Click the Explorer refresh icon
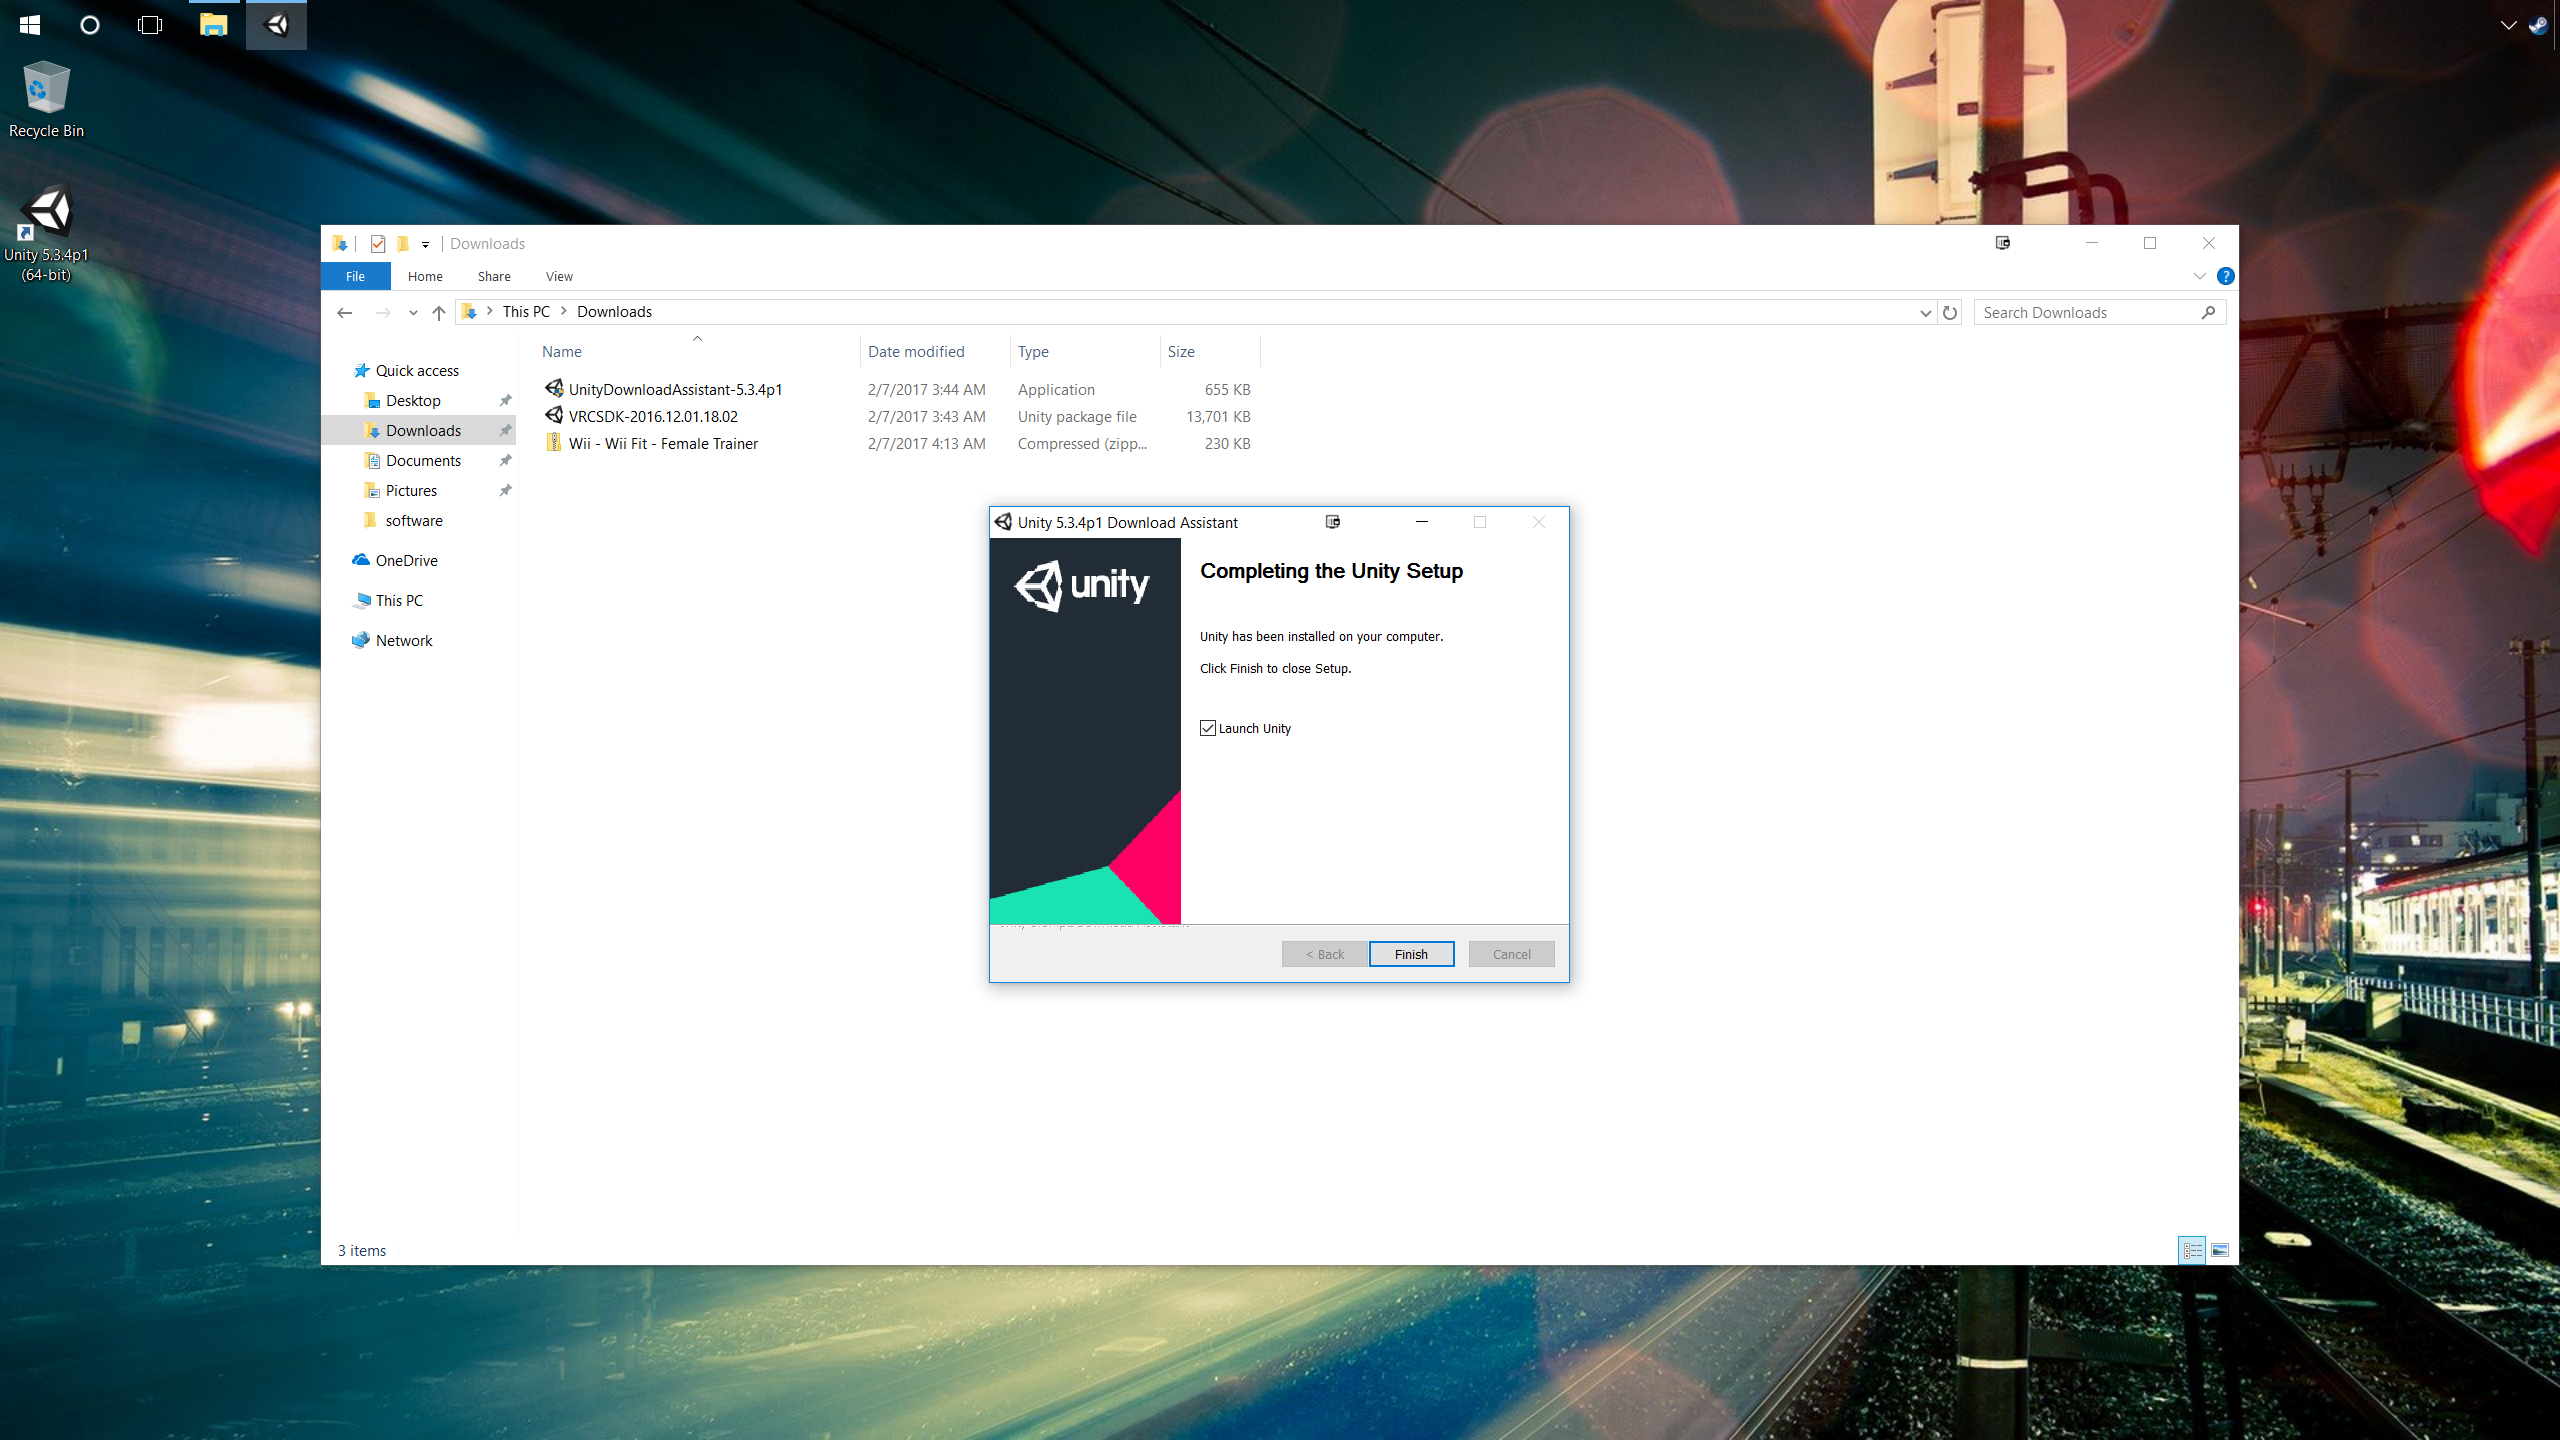 (x=1950, y=313)
